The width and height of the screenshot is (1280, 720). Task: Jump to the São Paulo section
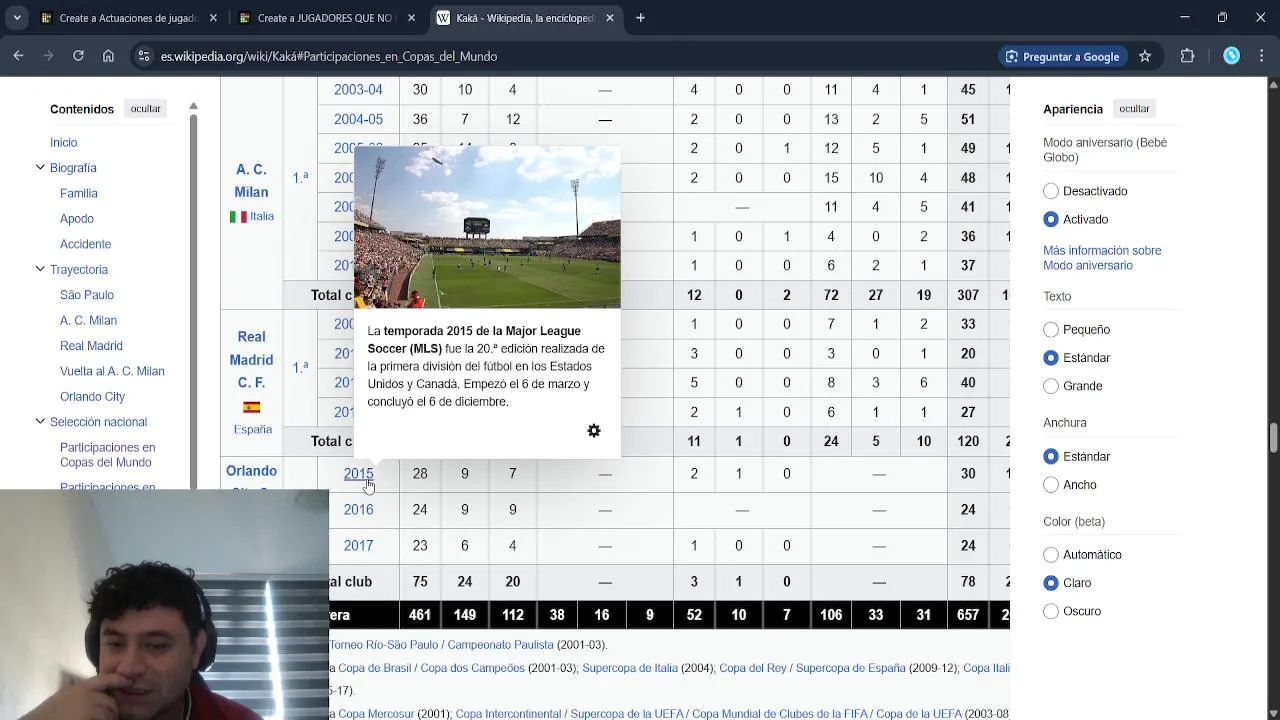87,295
